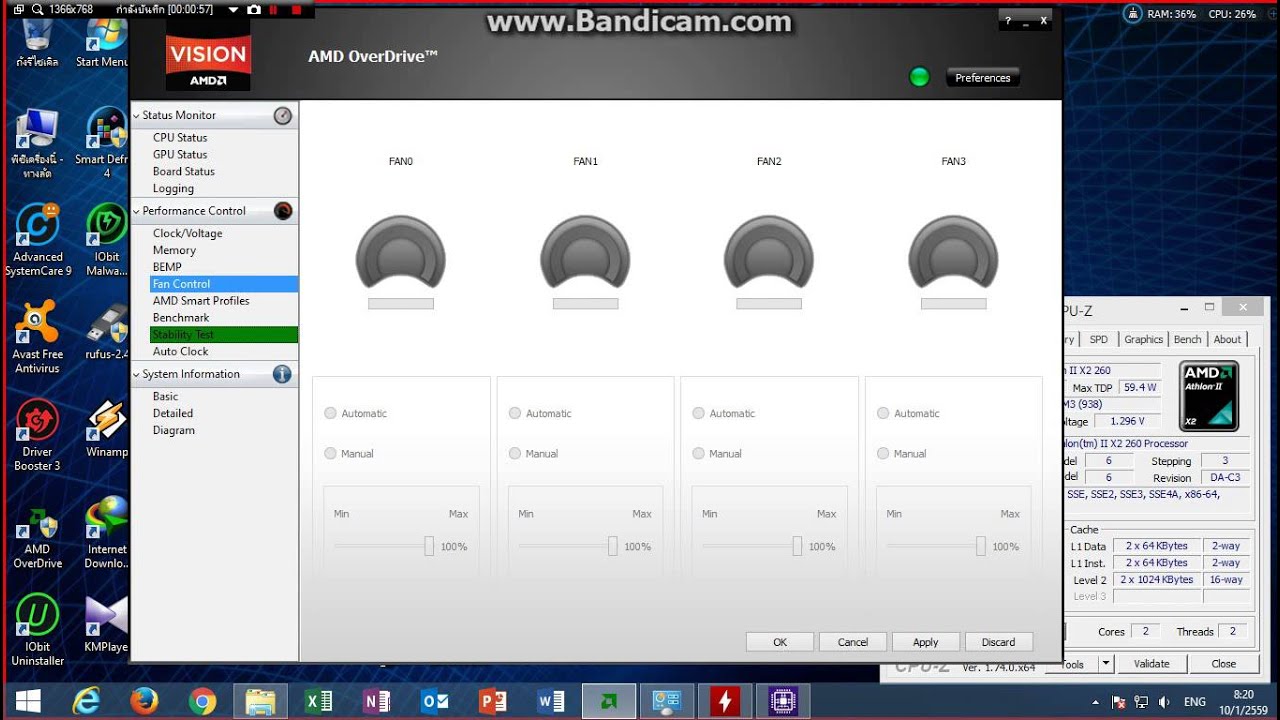
Task: Select Manual mode for FAN0
Action: click(331, 453)
